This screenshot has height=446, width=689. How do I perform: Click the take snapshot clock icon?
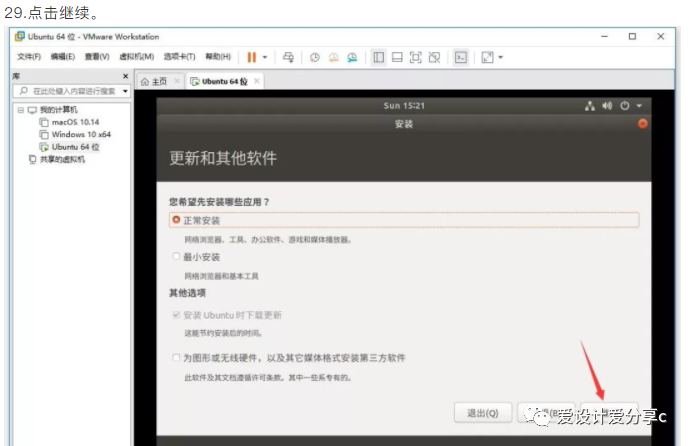coord(315,57)
